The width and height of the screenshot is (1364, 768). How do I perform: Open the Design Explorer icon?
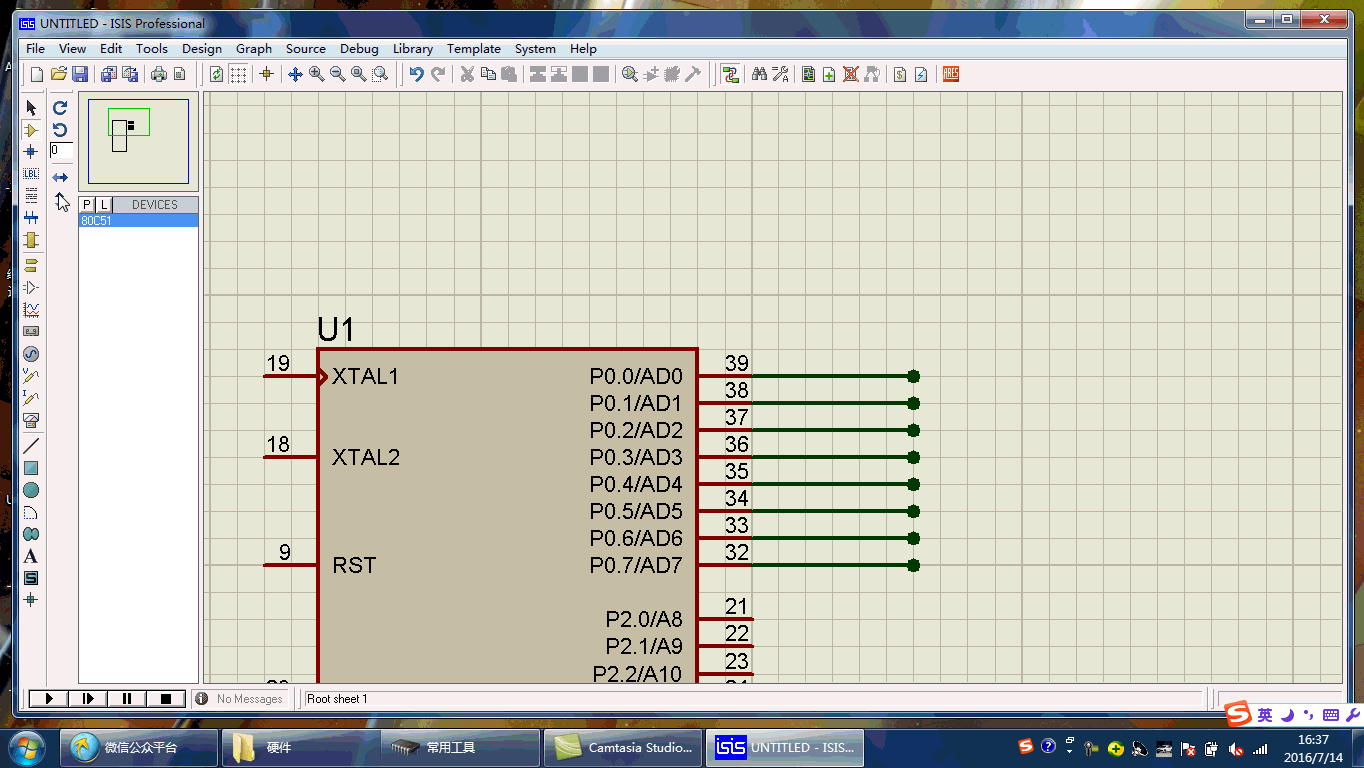coord(808,74)
